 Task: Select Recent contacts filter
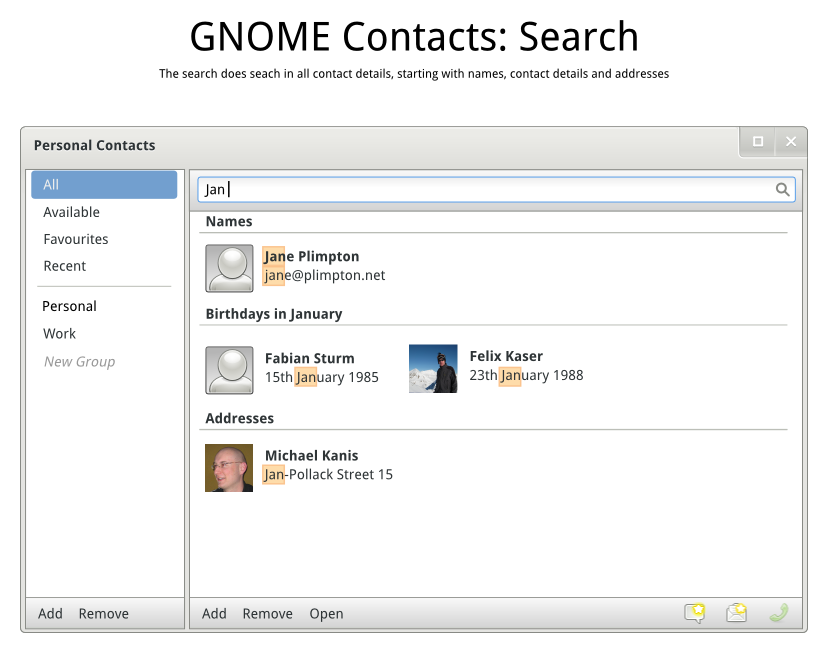pos(65,266)
